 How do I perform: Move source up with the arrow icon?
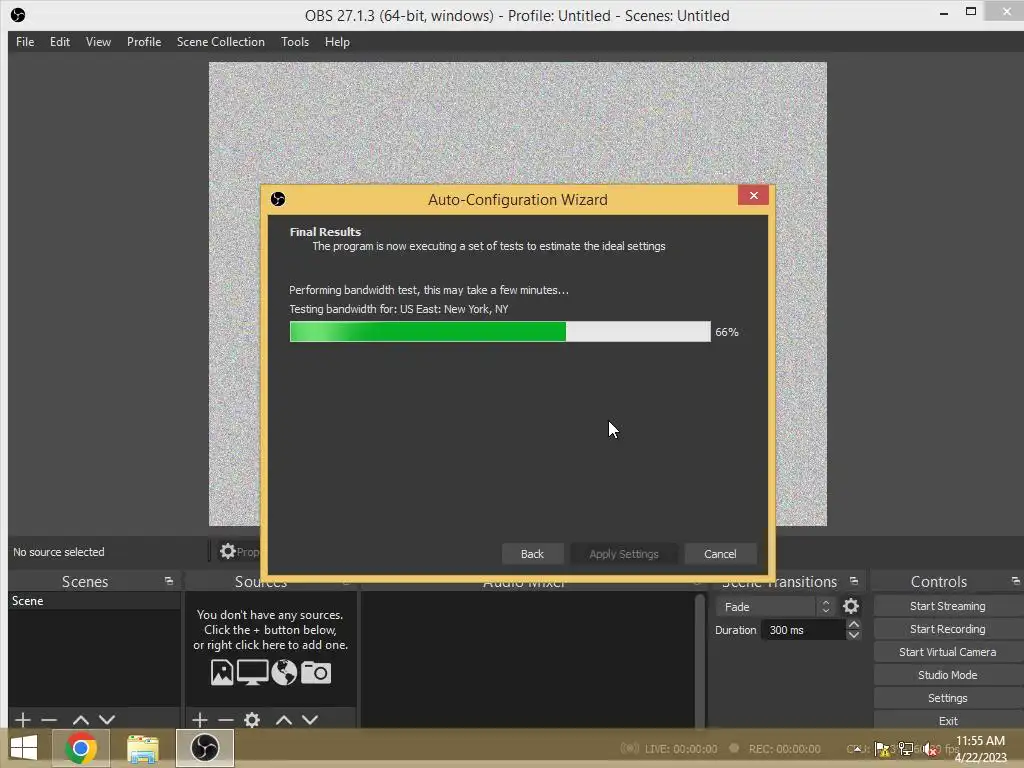pyautogui.click(x=283, y=720)
